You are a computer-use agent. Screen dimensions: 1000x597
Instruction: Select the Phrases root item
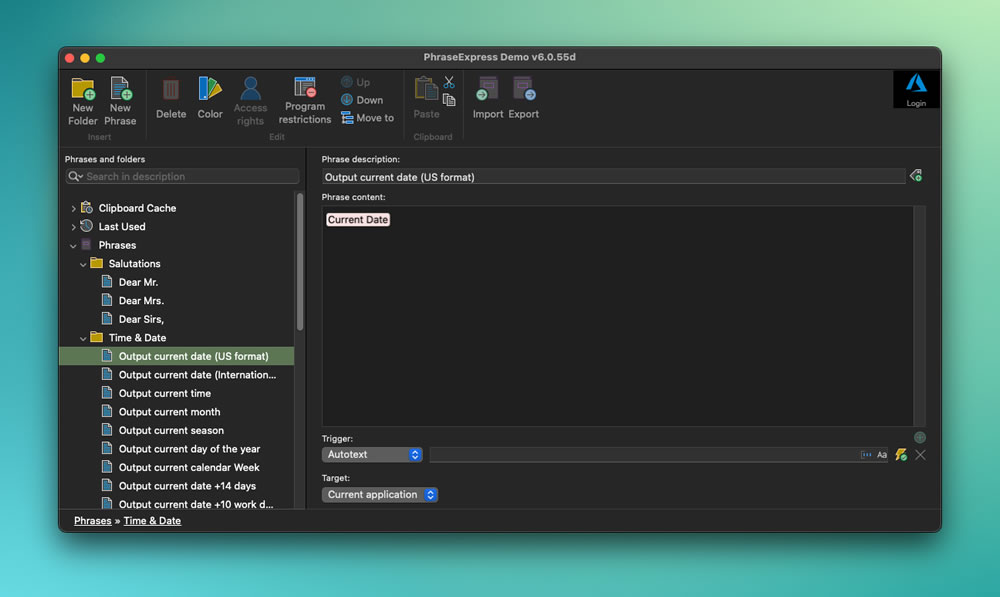(117, 245)
